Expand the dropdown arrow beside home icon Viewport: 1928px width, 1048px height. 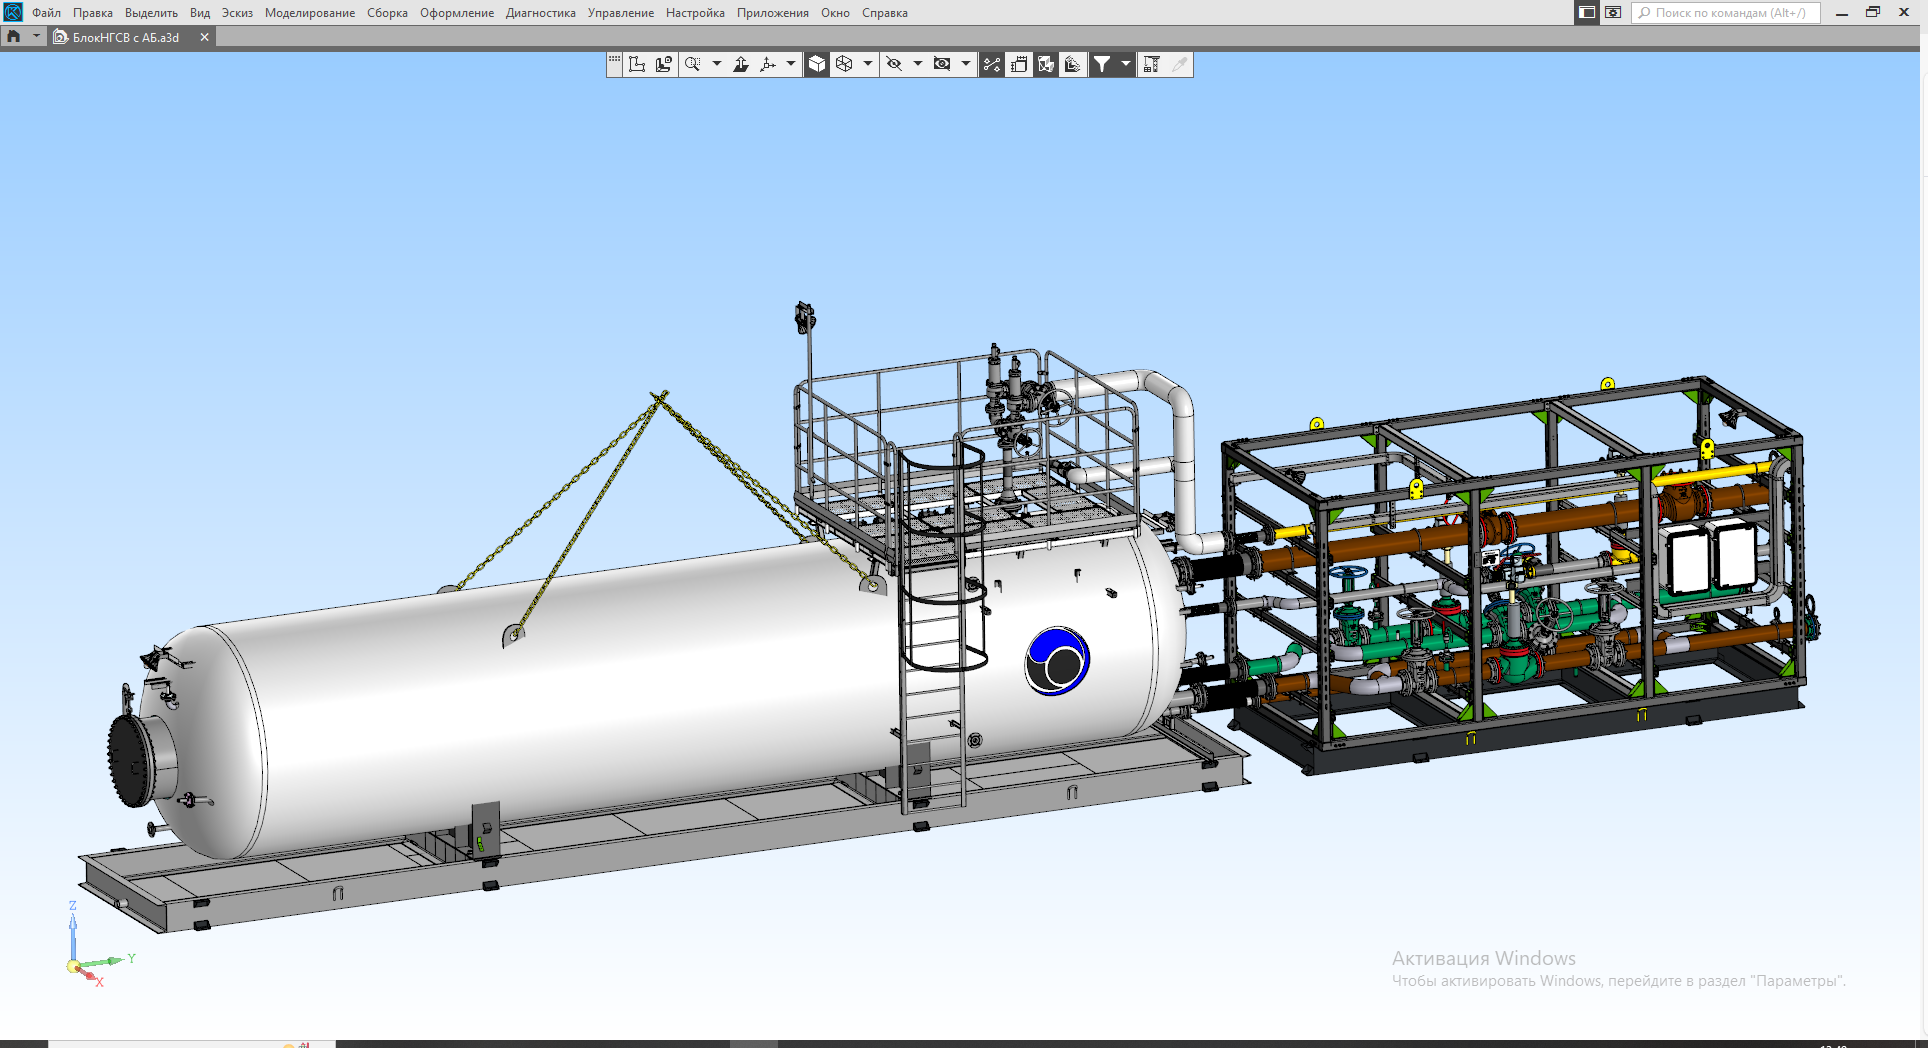(36, 37)
